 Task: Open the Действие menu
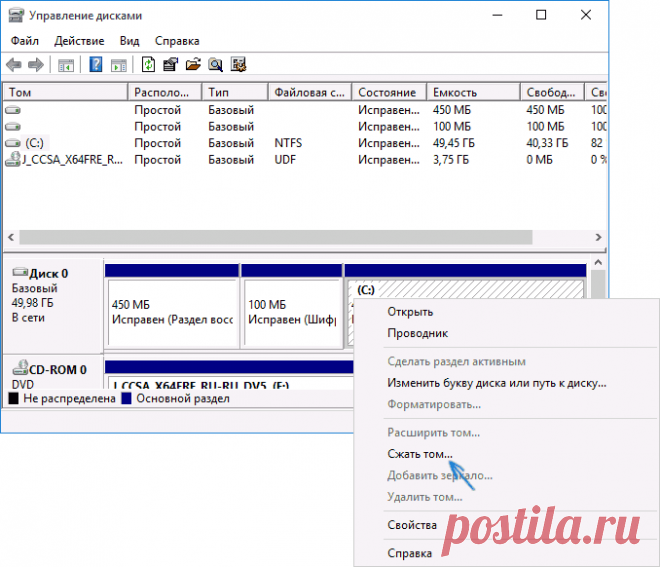(79, 41)
